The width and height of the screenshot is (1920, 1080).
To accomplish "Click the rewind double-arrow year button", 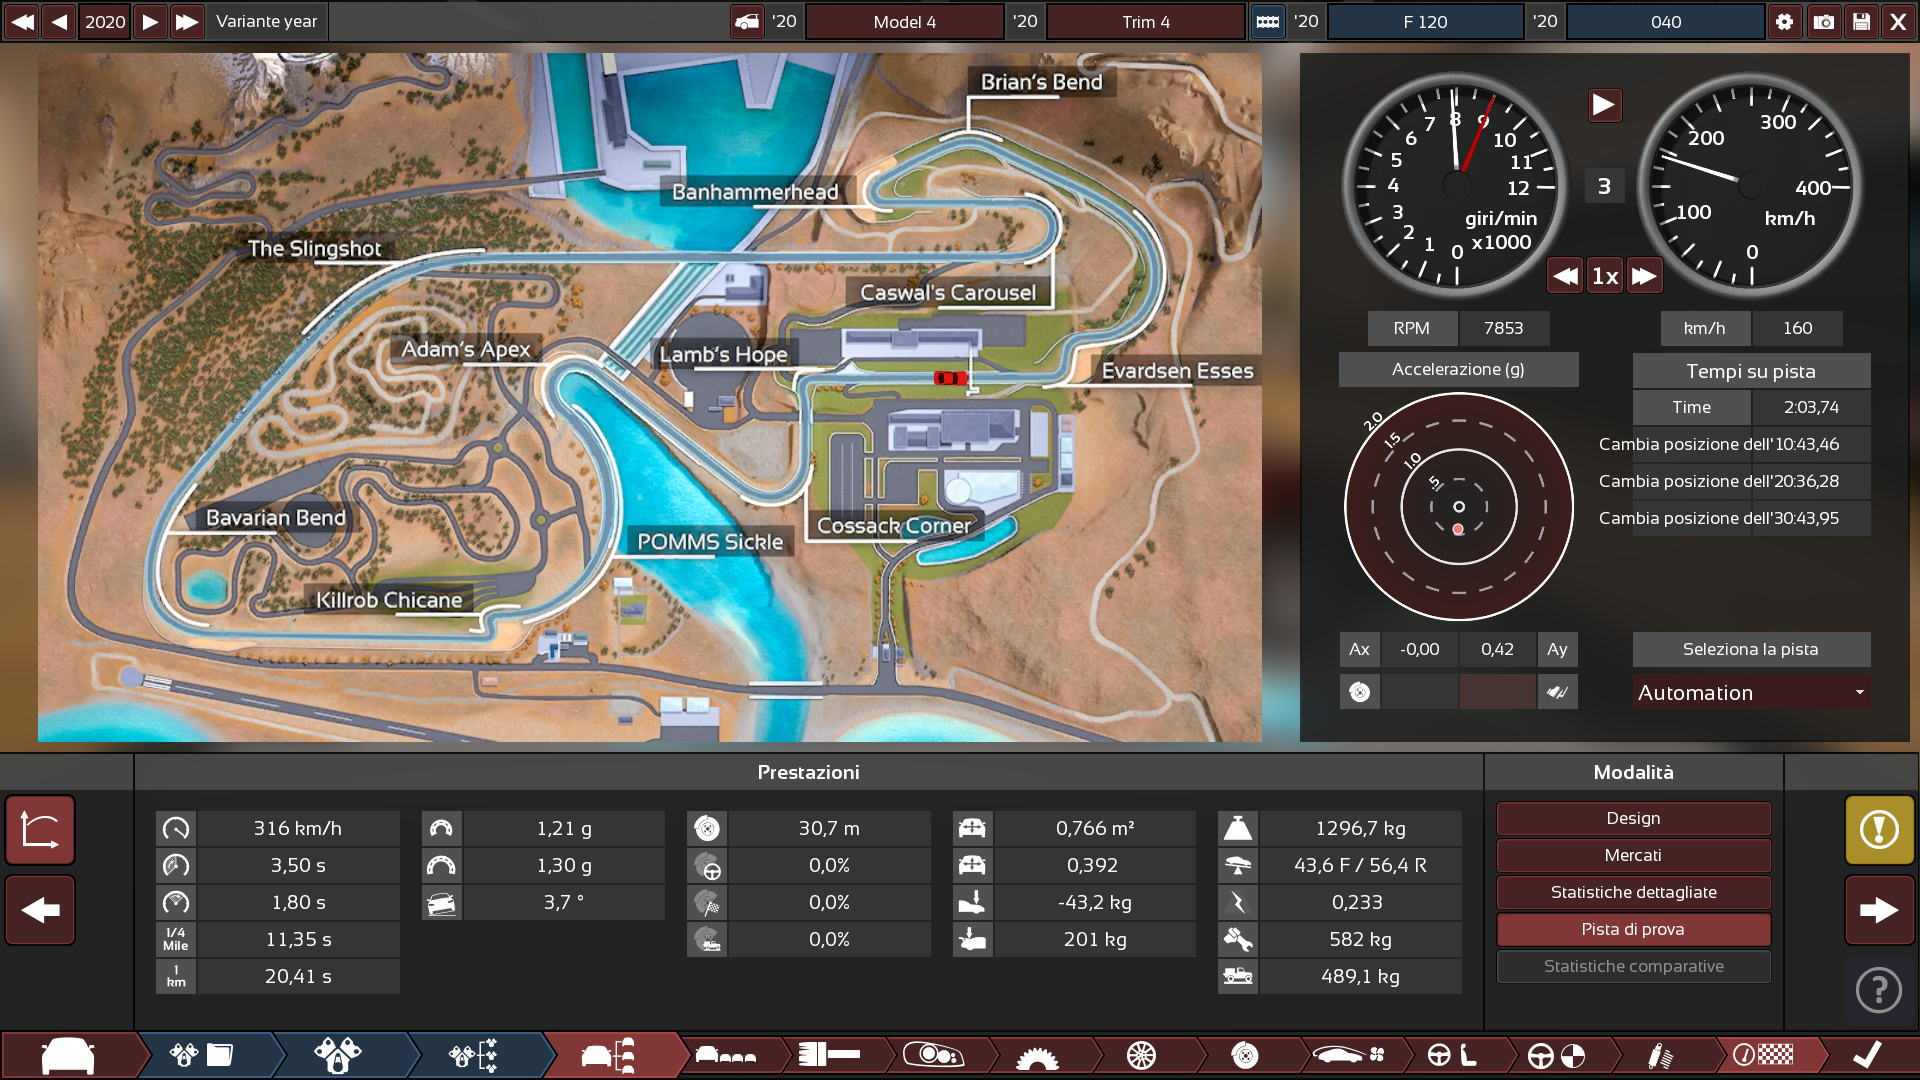I will [x=22, y=21].
